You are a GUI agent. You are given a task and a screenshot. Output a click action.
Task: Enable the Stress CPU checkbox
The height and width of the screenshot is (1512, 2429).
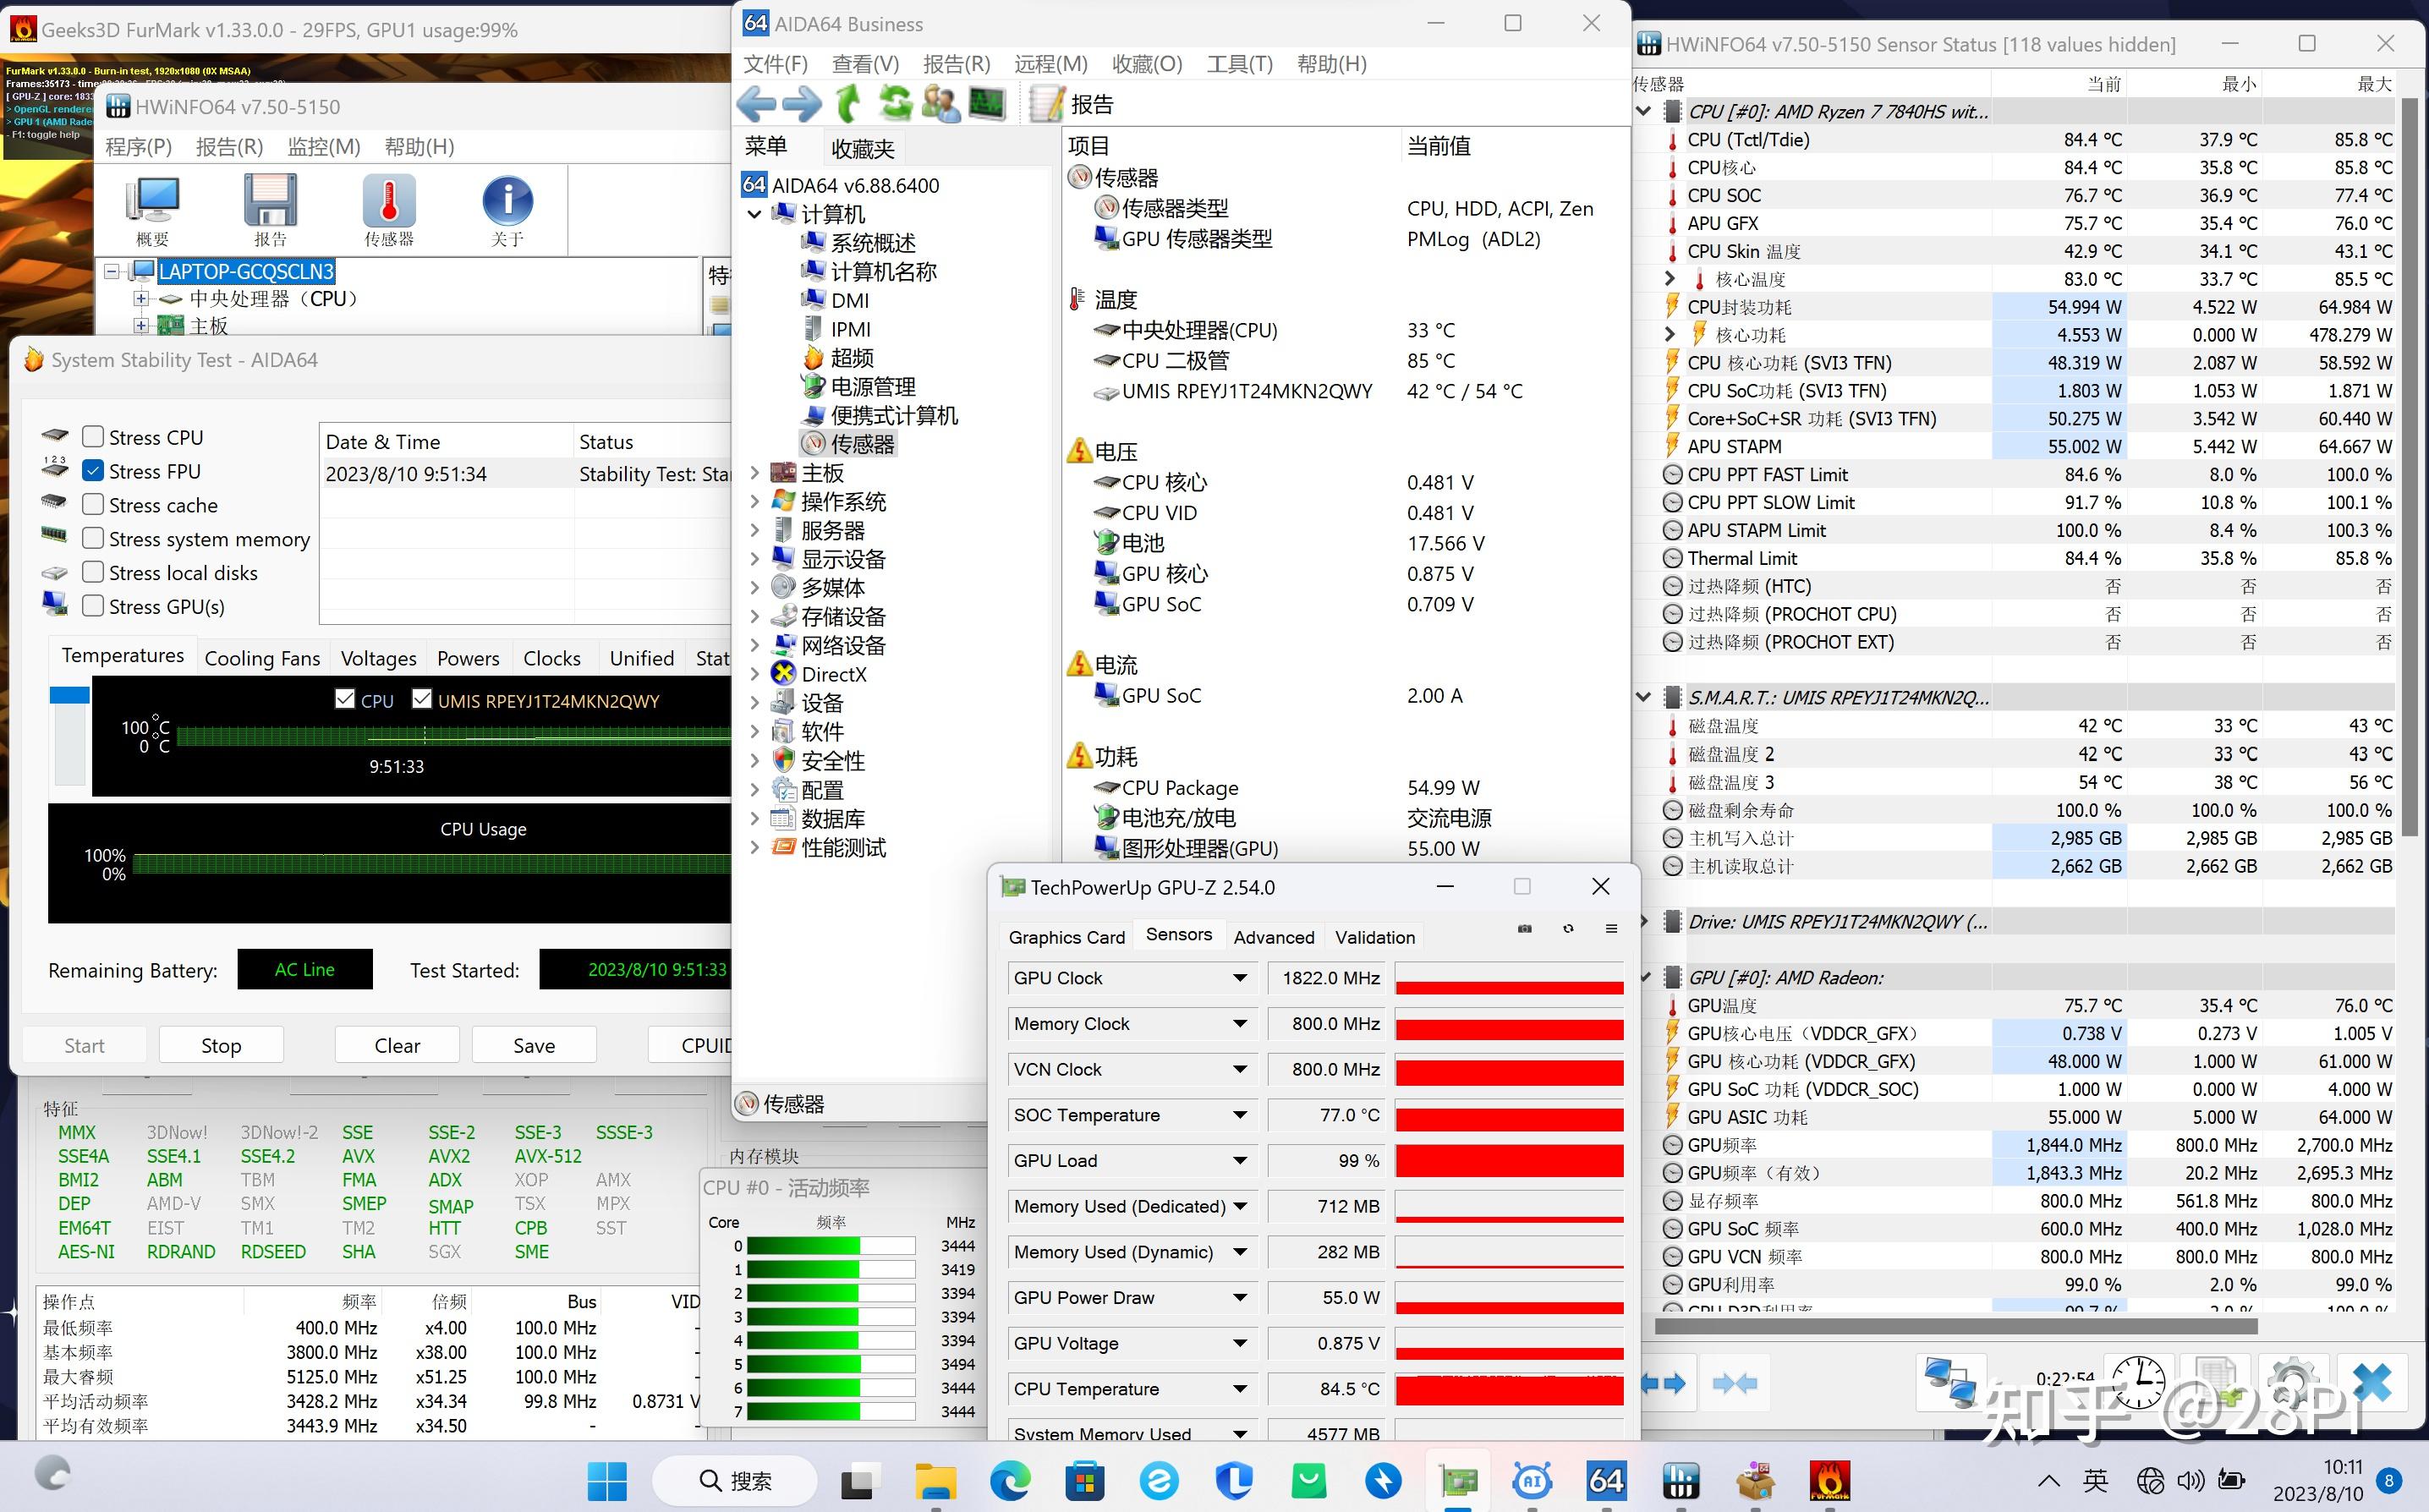coord(93,436)
